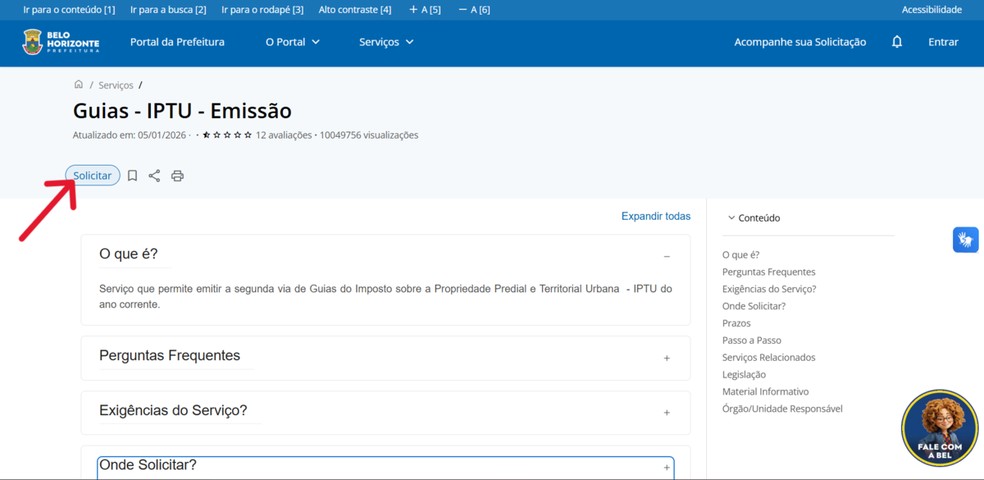Jump to Órgão/Unidade Responsável in sidebar
Viewport: 984px width, 480px height.
[782, 408]
